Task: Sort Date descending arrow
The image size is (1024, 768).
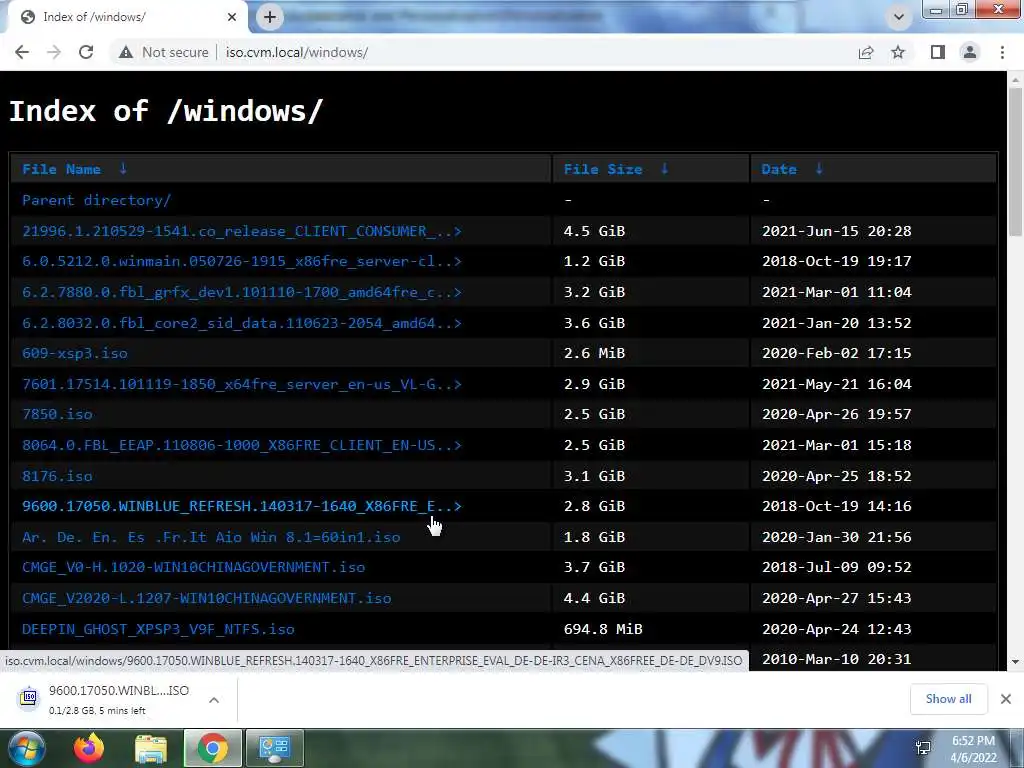Action: point(819,168)
